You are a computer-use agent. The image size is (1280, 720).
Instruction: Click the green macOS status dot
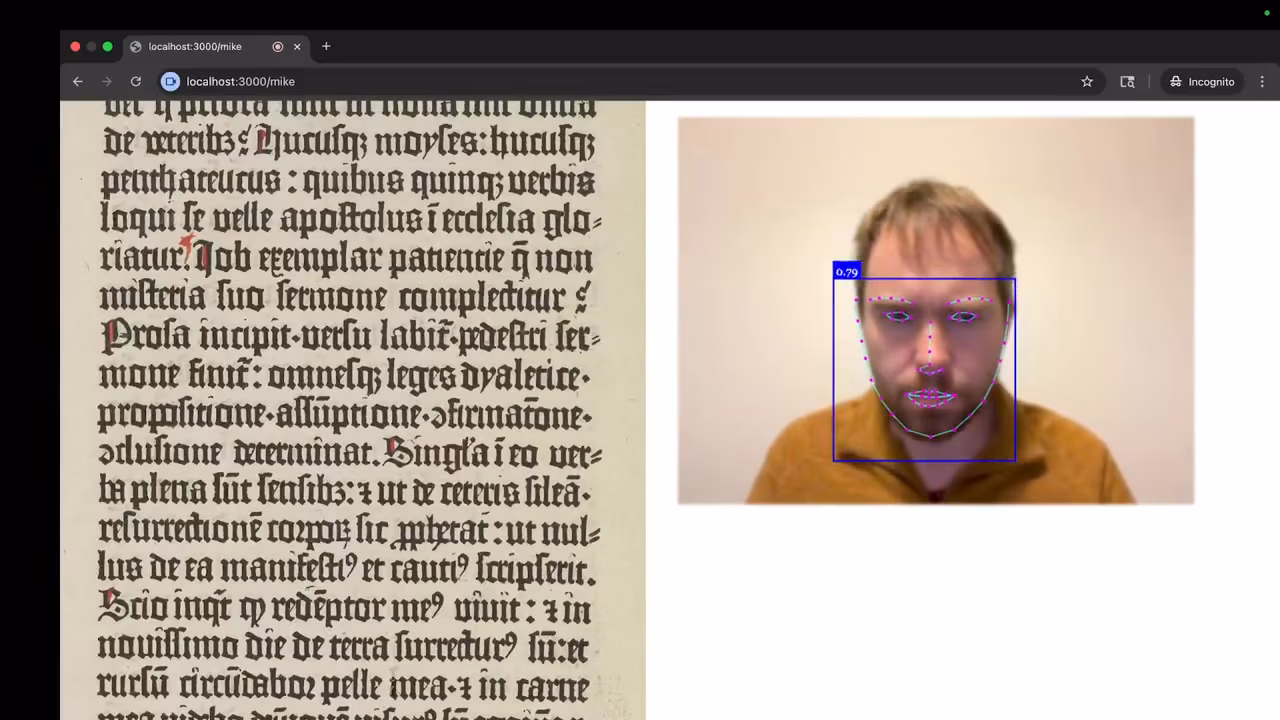(x=1267, y=13)
